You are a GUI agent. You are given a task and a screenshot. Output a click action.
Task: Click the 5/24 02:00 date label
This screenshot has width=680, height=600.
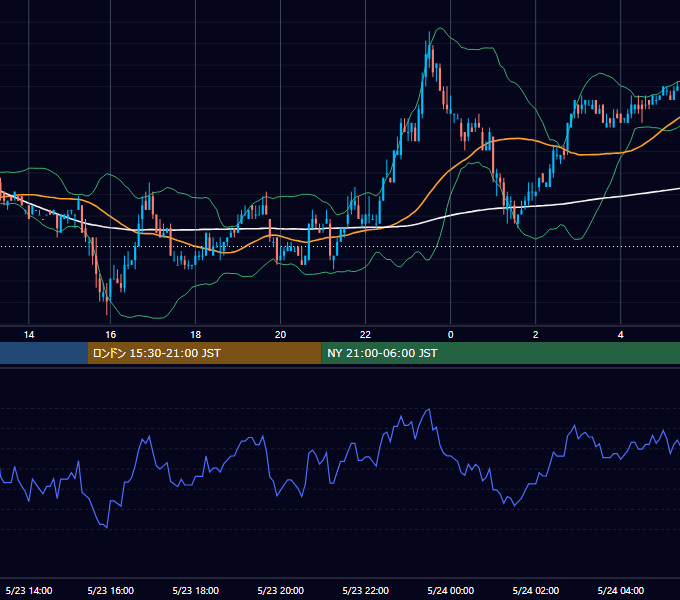536,590
